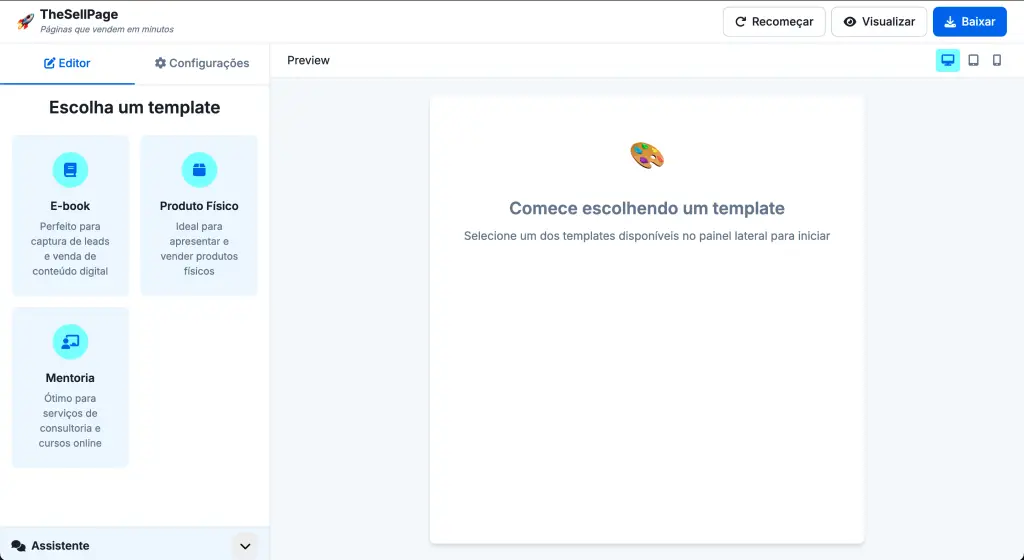
Task: Click the TheSellPage rocket logo
Action: point(25,22)
